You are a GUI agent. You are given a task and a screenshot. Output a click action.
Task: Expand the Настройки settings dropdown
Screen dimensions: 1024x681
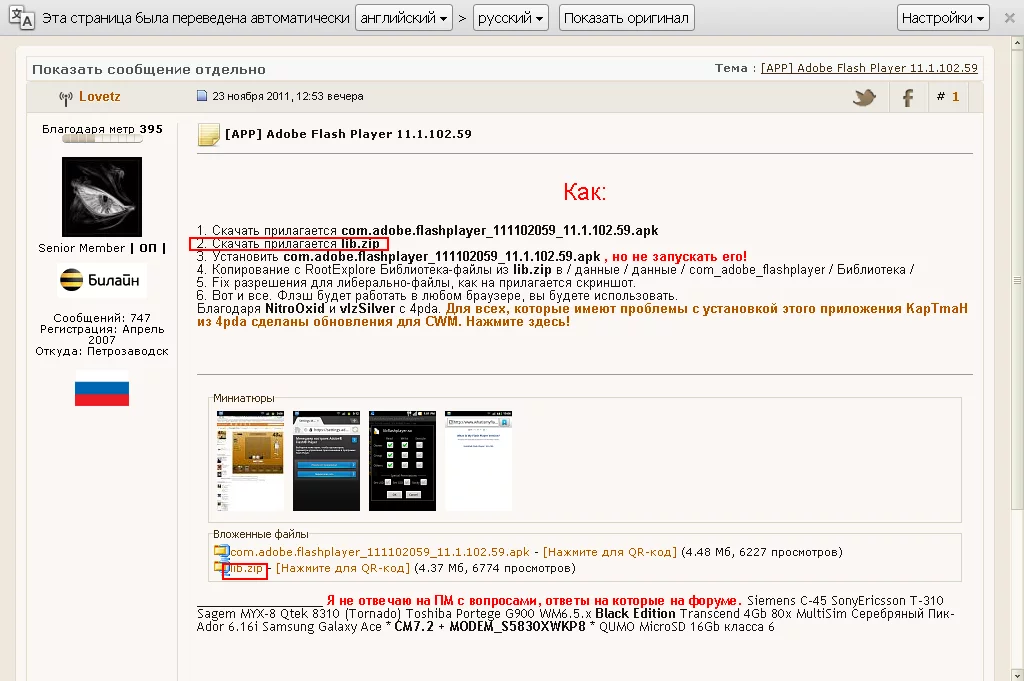point(943,18)
